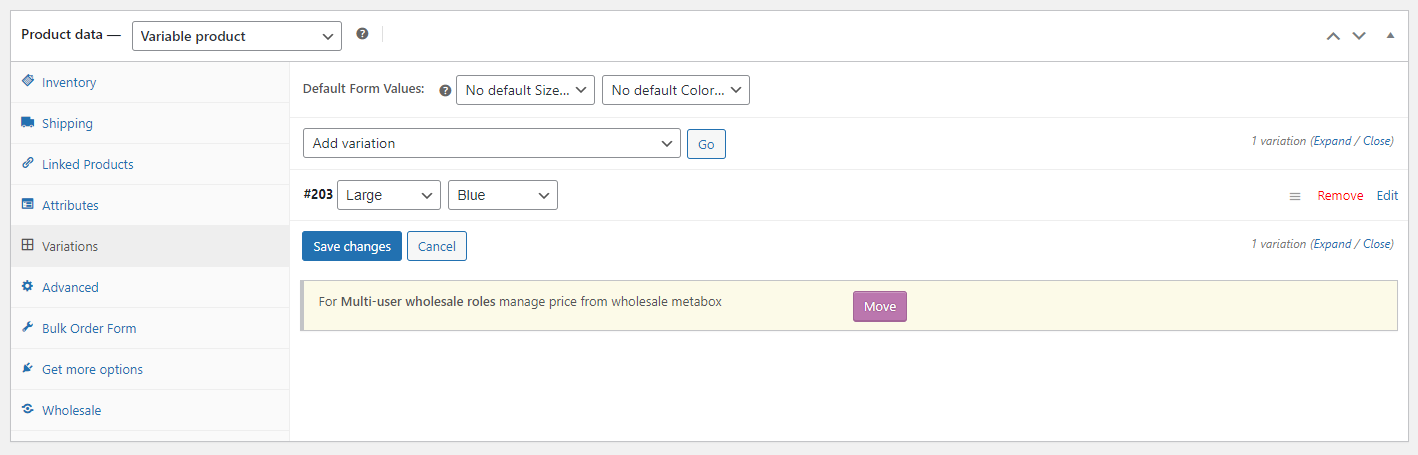Screen dimensions: 1418x455
Task: Click bottom Close variations link
Action: pos(1377,244)
